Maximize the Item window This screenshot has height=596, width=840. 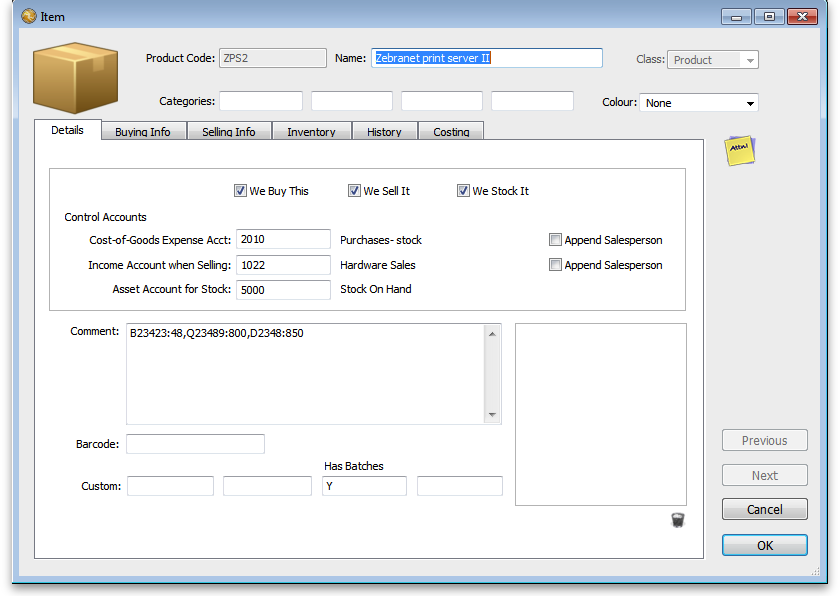tap(769, 17)
